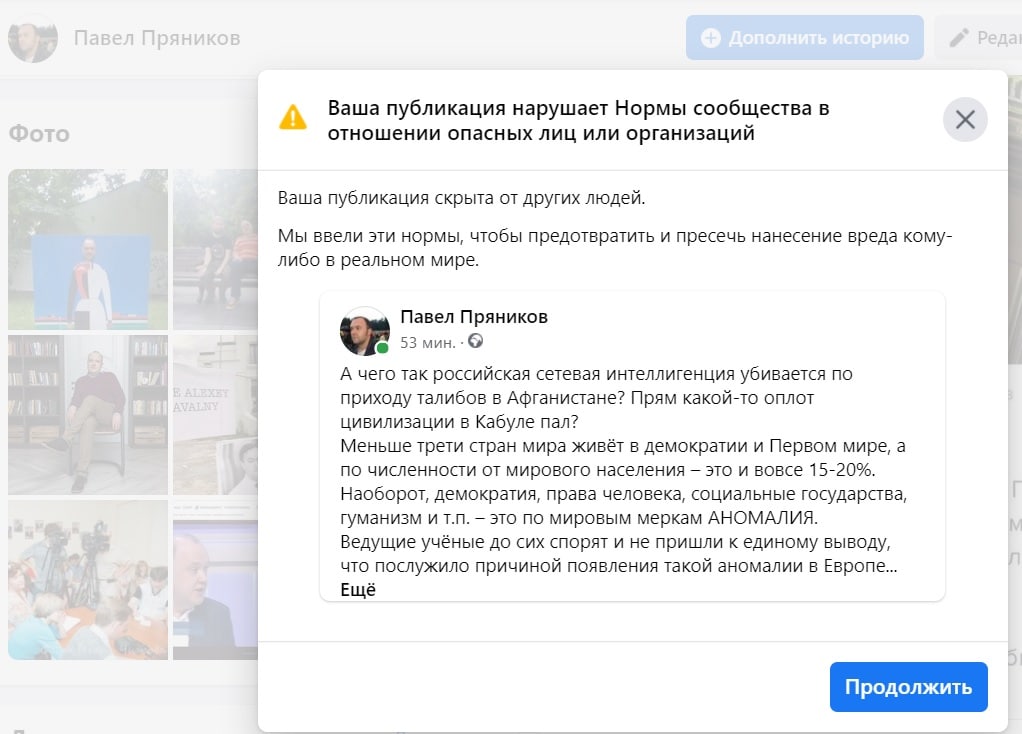The image size is (1022, 734).
Task: Click the pencil edit icon in the header
Action: click(959, 38)
